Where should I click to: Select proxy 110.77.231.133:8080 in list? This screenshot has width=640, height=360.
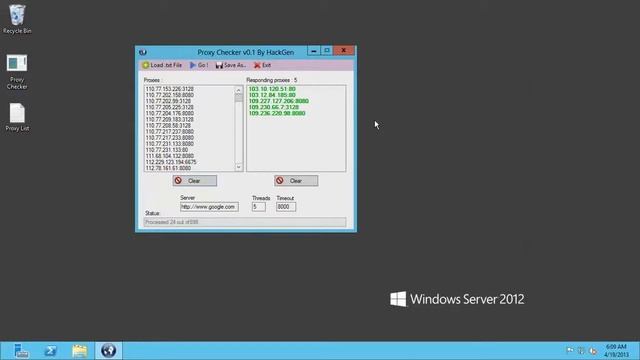[x=169, y=144]
